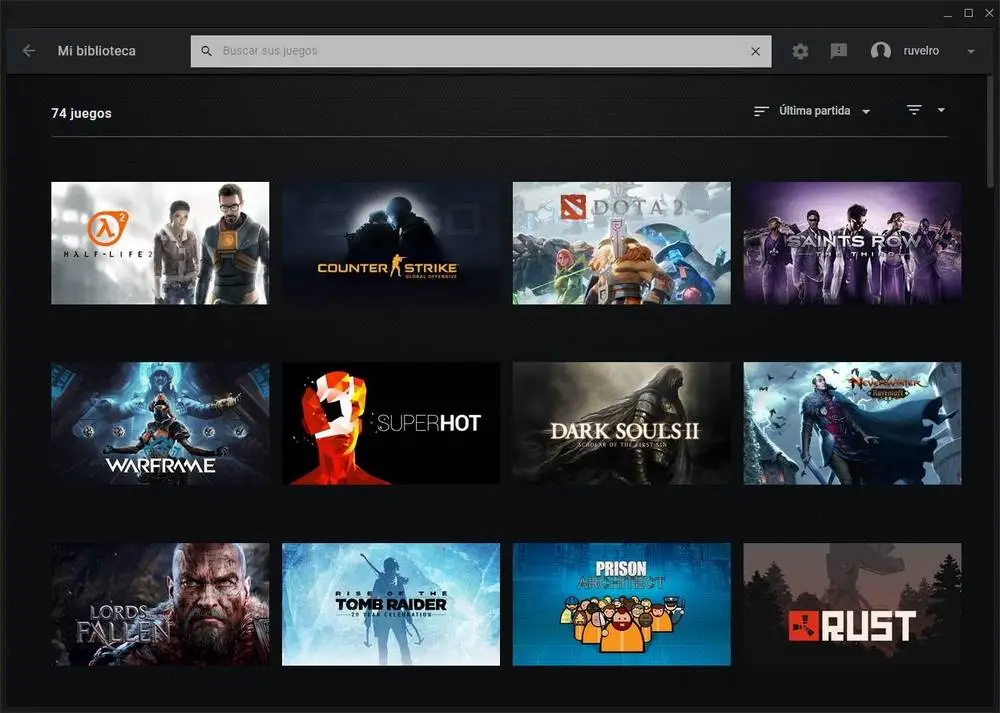Open the Half-Life 2 game tile
The height and width of the screenshot is (713, 1000).
click(x=160, y=243)
